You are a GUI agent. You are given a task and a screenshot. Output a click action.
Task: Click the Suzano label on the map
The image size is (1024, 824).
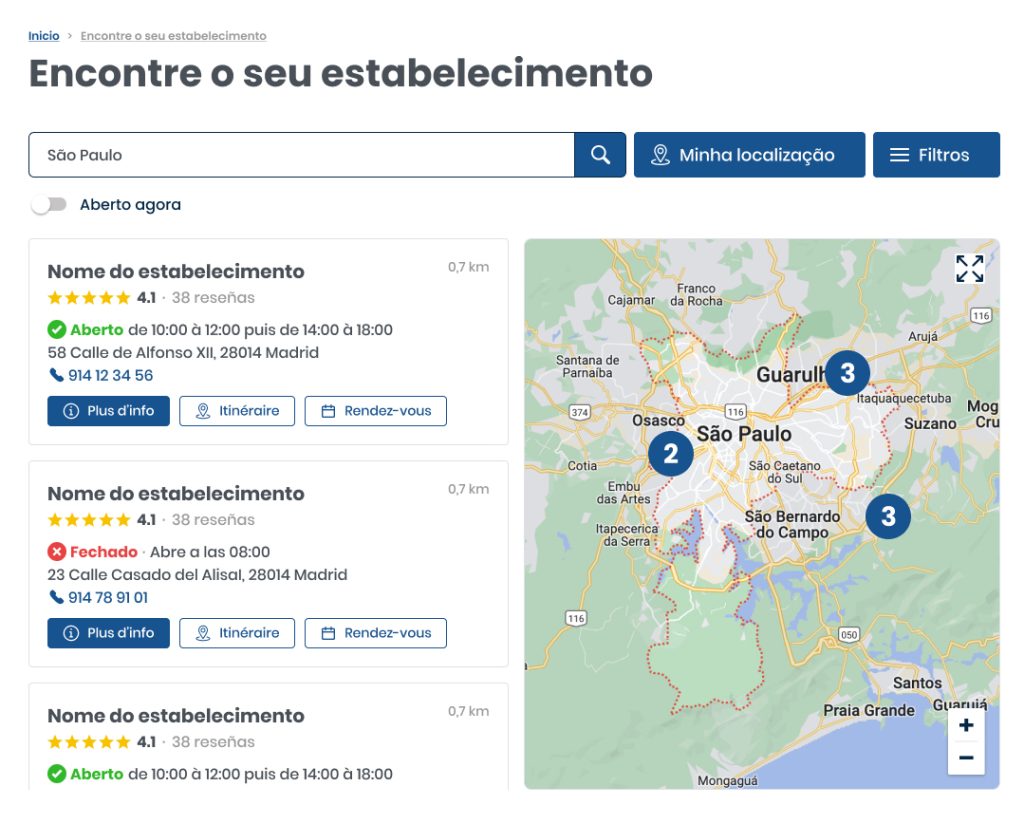930,424
